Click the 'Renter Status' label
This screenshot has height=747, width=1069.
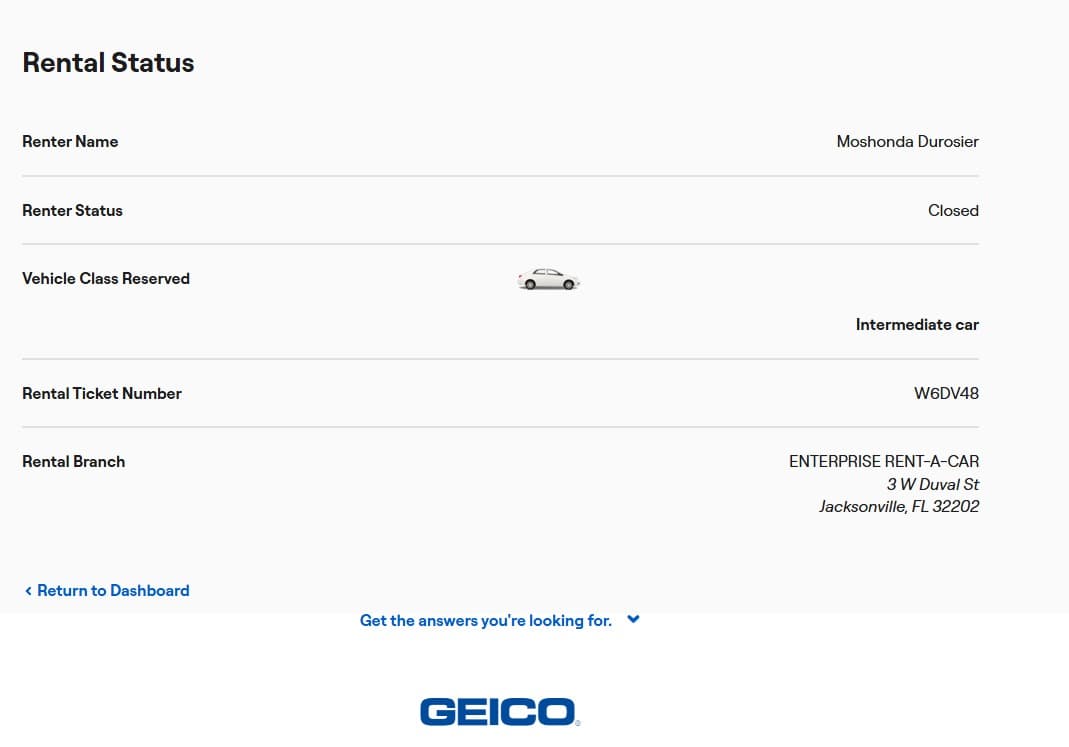pos(72,211)
